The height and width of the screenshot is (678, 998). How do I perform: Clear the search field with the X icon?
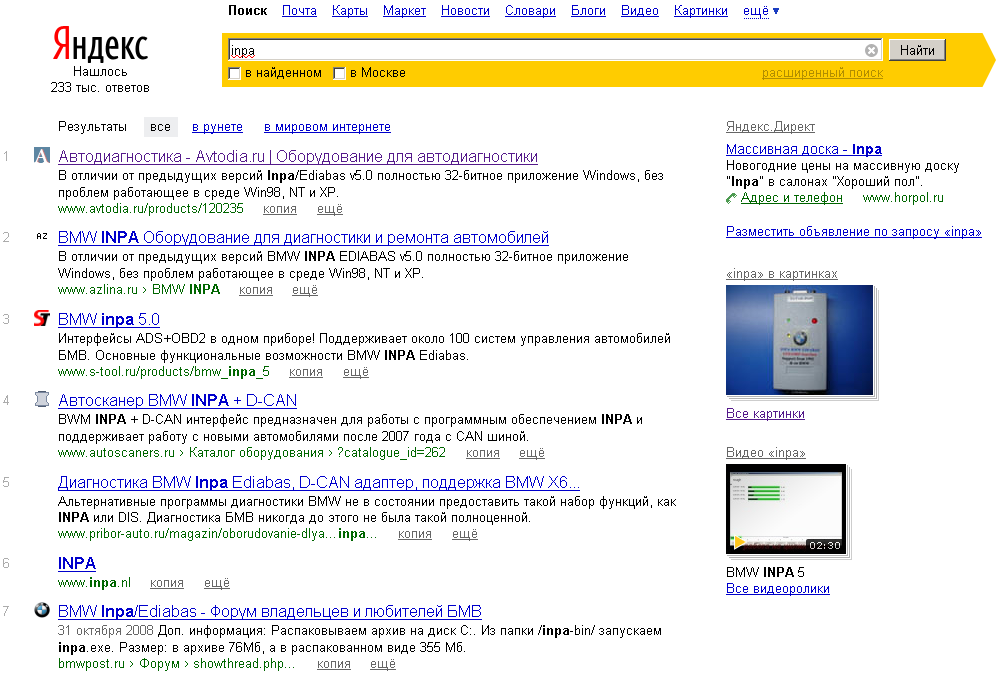coord(871,50)
